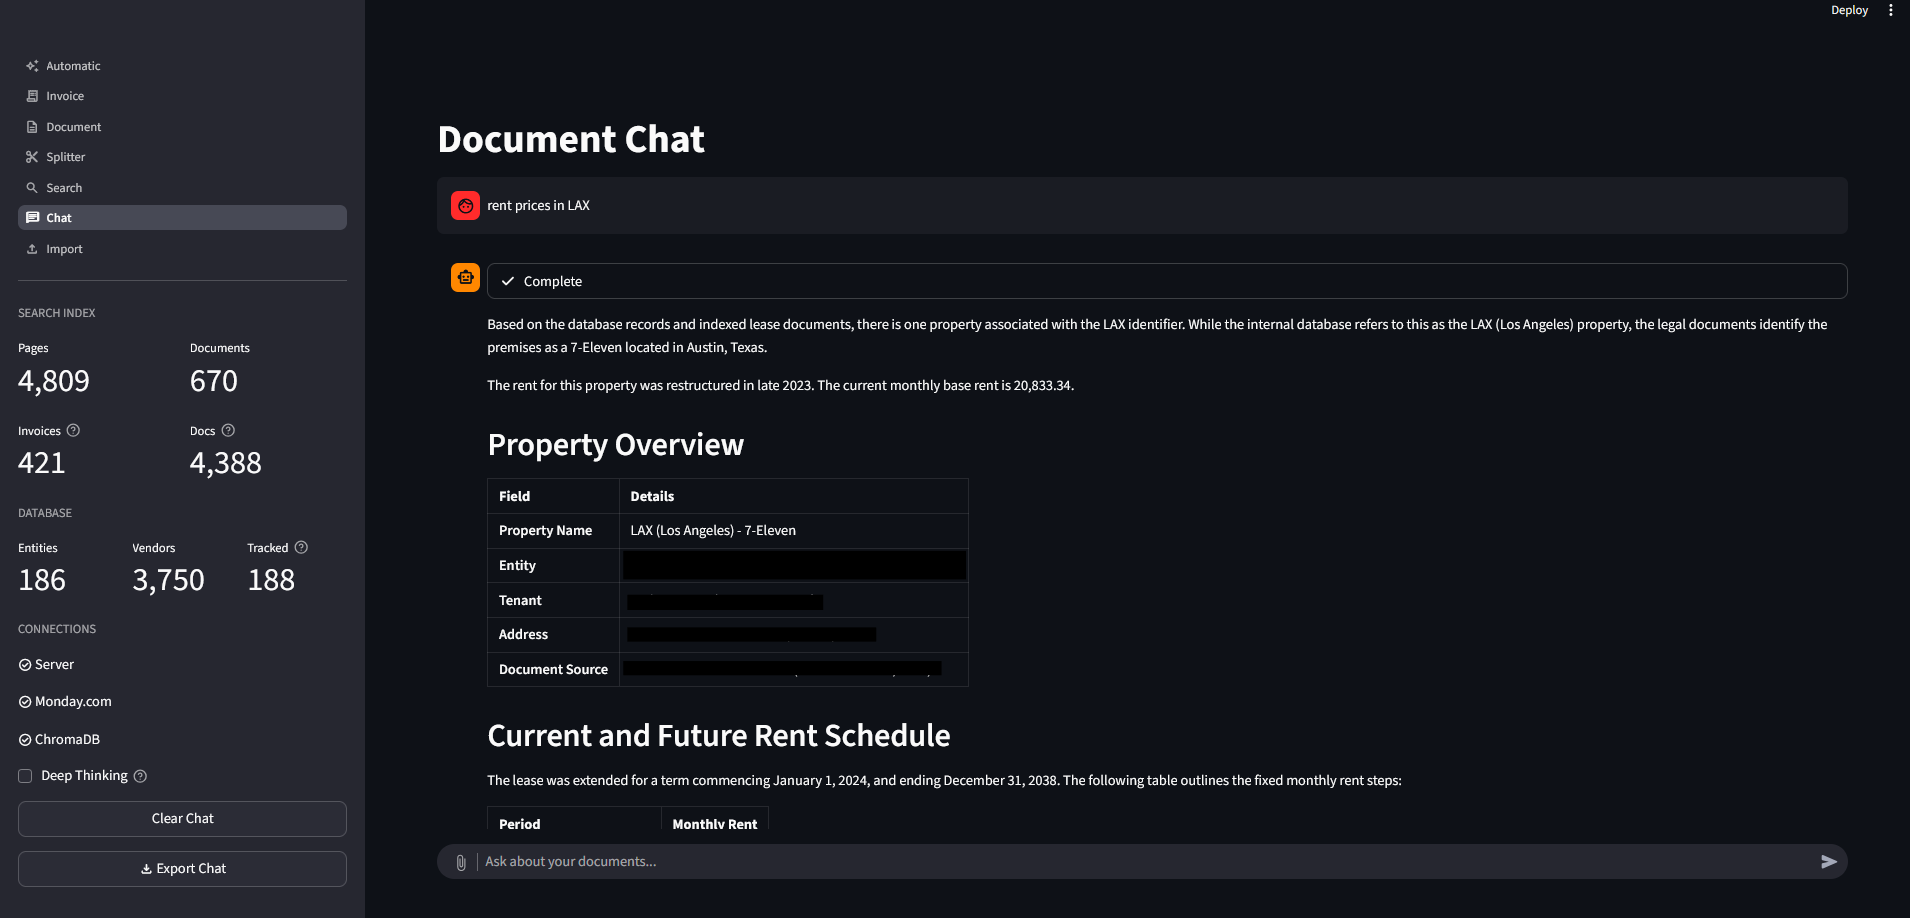Open Search using the magnifier icon
Image resolution: width=1910 pixels, height=918 pixels.
point(33,187)
